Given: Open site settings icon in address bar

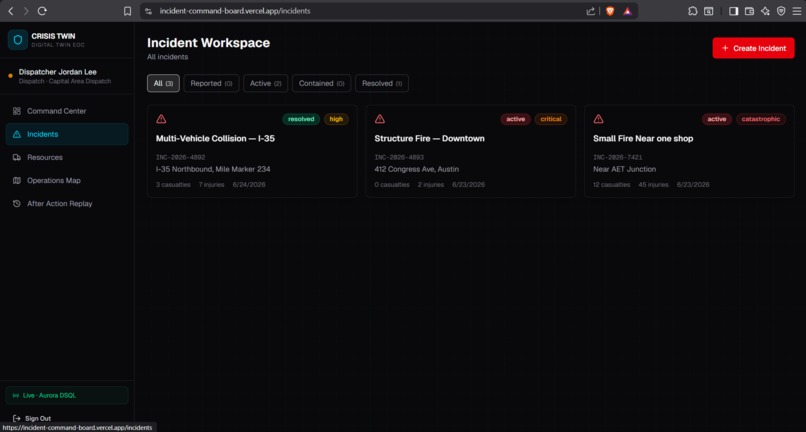Looking at the screenshot, I should pos(149,11).
